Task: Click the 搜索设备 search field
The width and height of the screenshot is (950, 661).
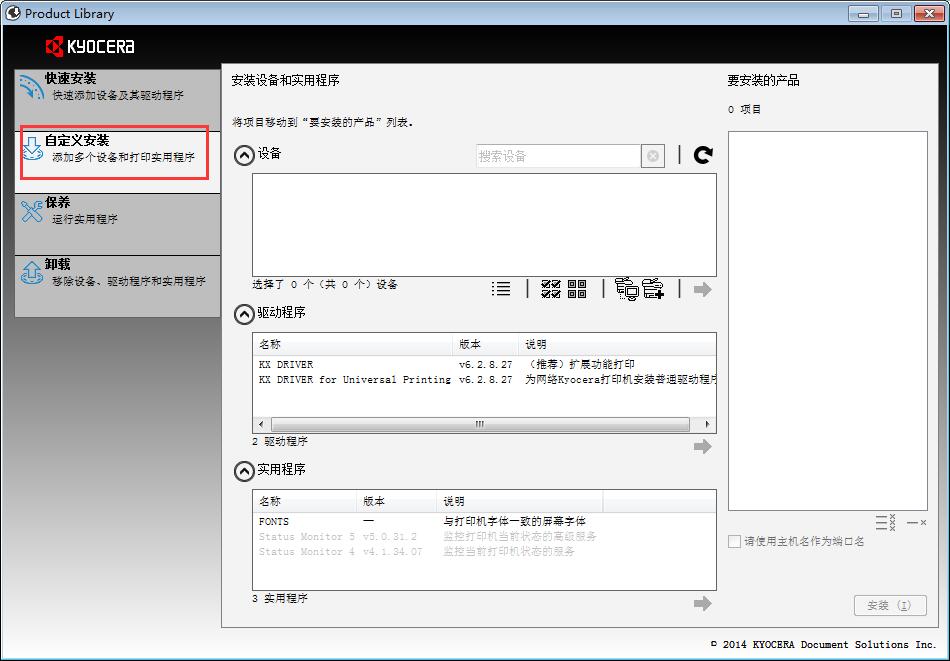Action: [x=557, y=156]
